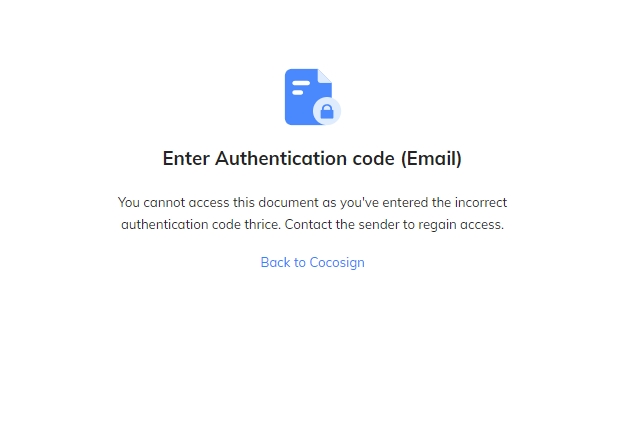
Task: Click the word Authentication in the heading
Action: [x=281, y=158]
